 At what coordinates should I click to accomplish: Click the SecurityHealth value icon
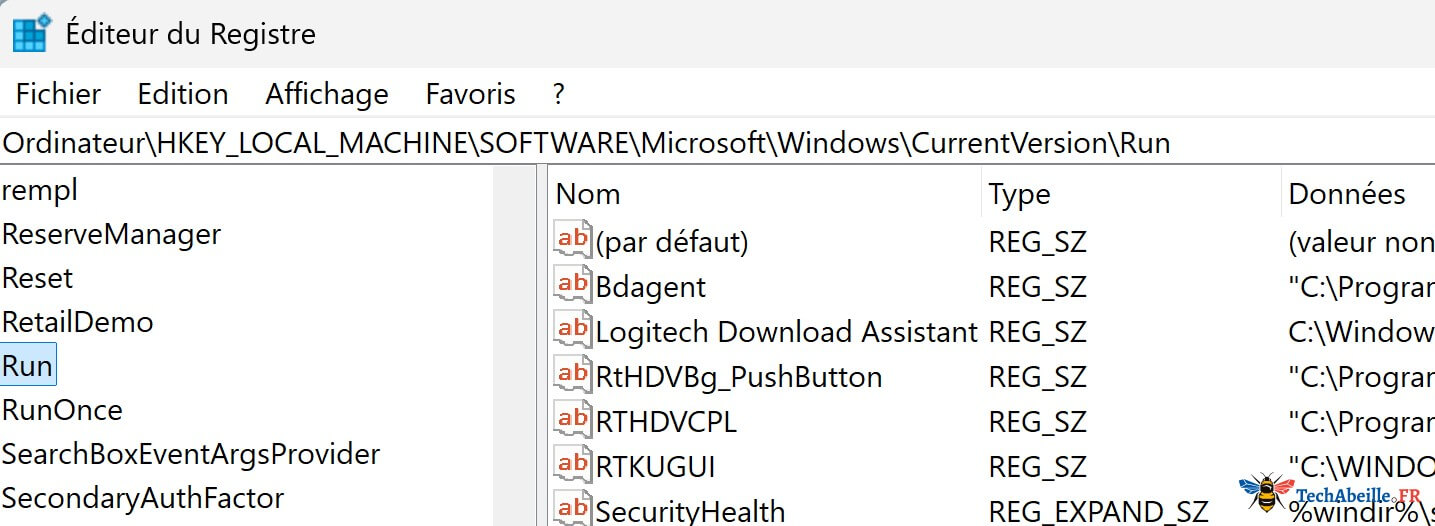572,508
